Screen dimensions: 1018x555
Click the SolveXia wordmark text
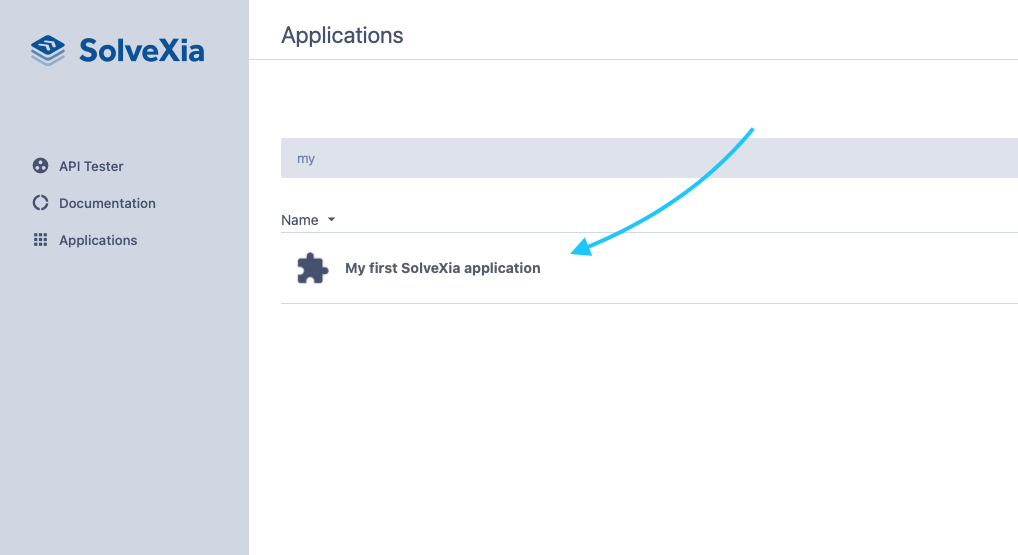(x=141, y=50)
